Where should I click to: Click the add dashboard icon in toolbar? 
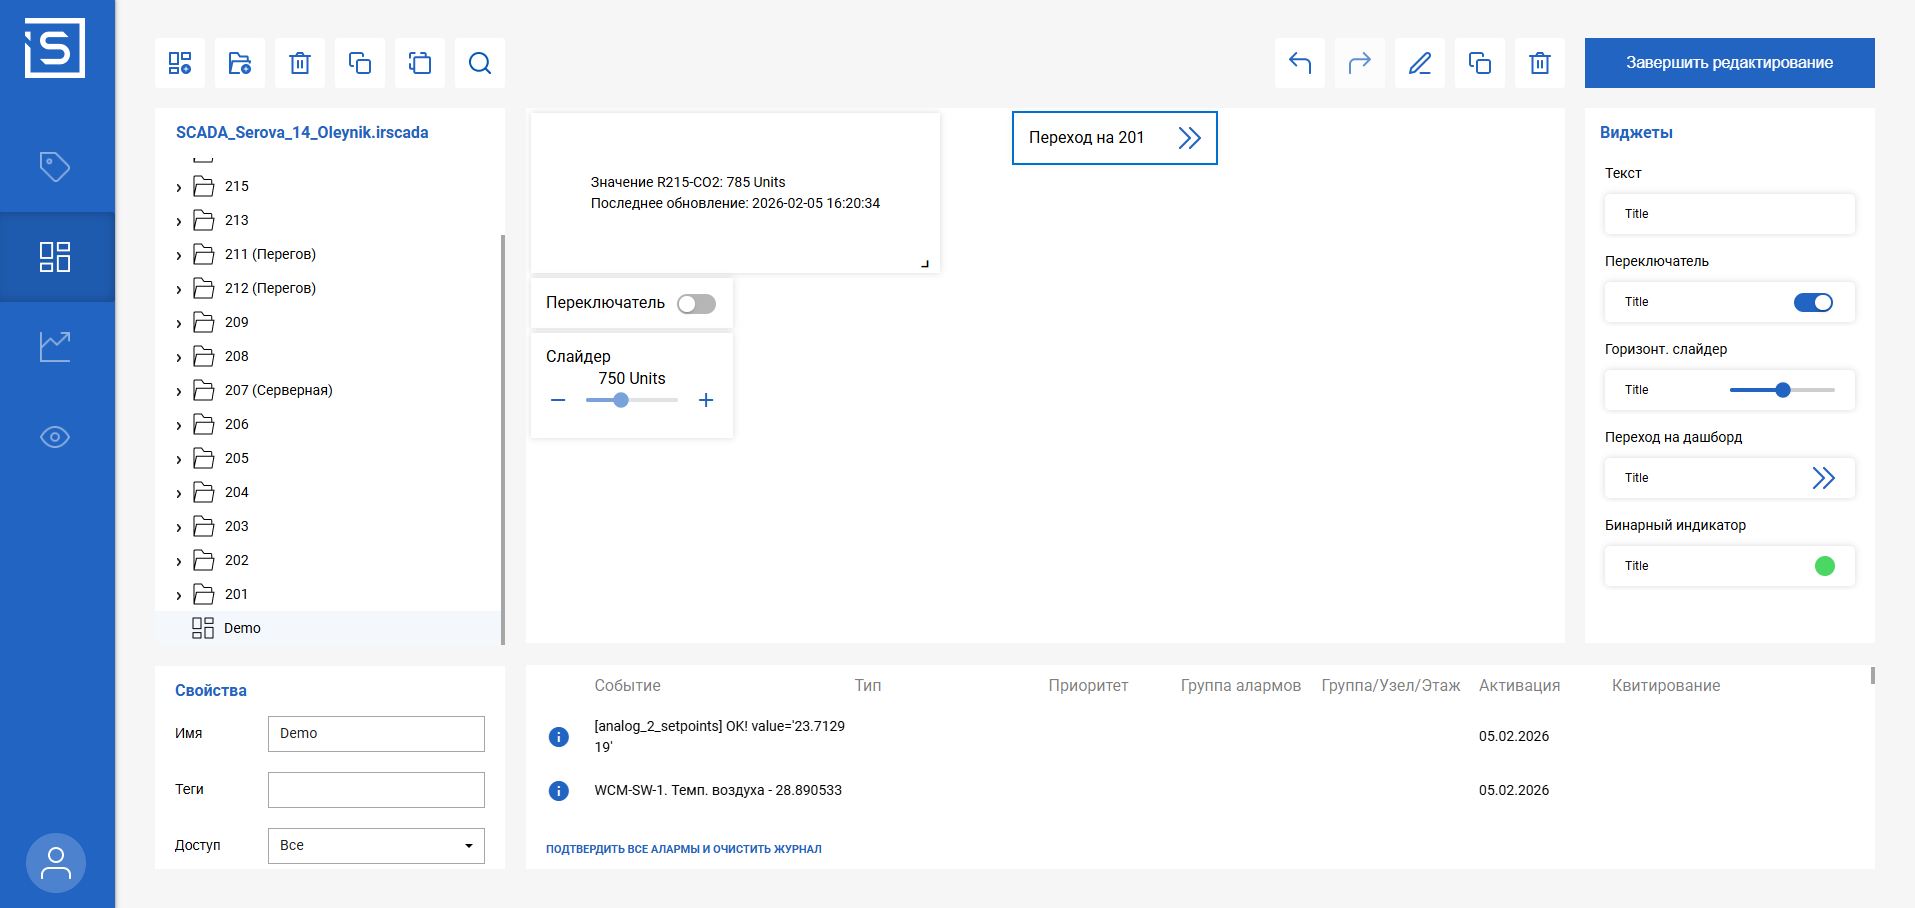[180, 63]
